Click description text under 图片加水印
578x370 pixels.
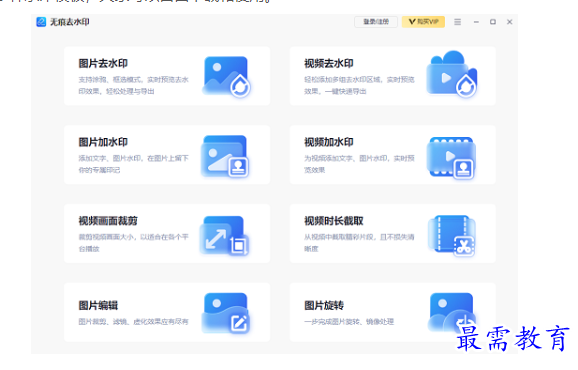pos(133,164)
